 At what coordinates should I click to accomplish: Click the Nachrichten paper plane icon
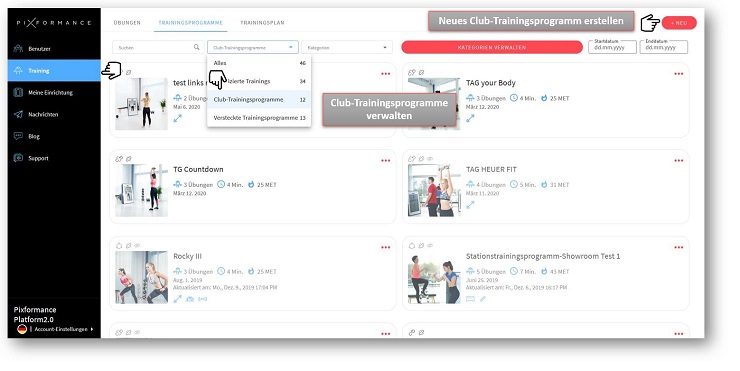pyautogui.click(x=18, y=114)
